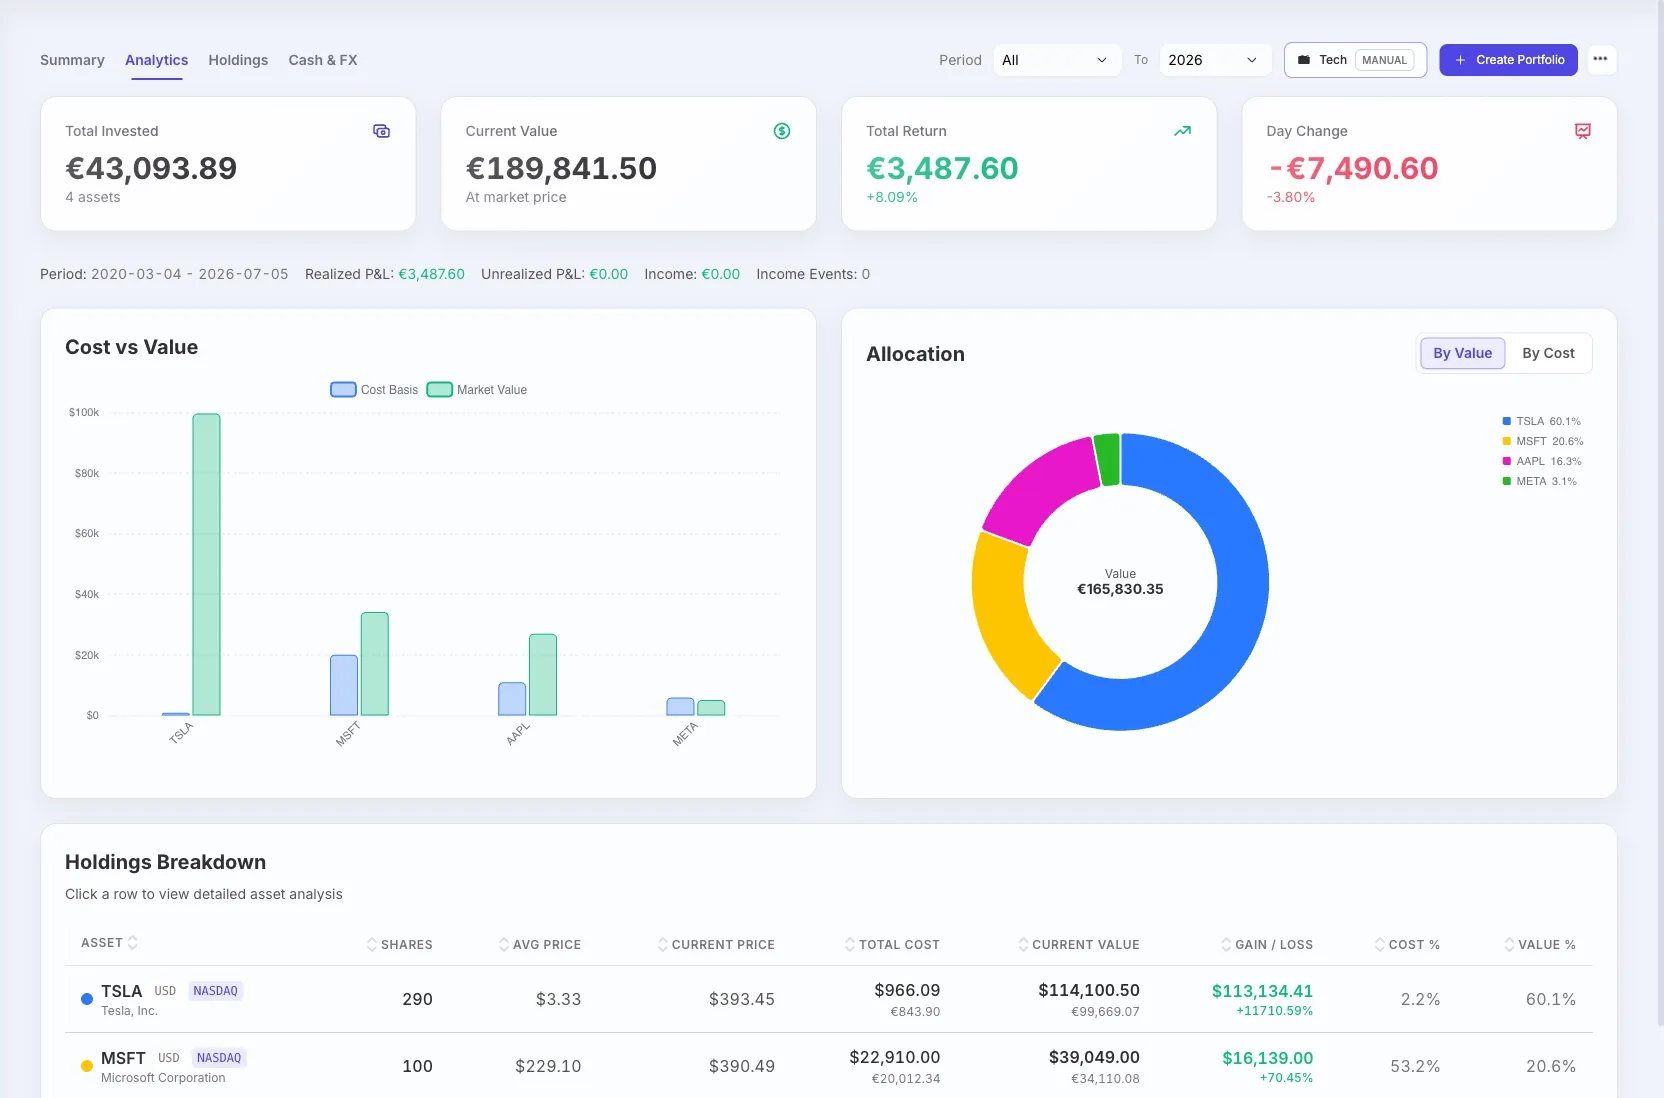Click the donut center value €165,830.35
This screenshot has width=1664, height=1098.
(1120, 589)
